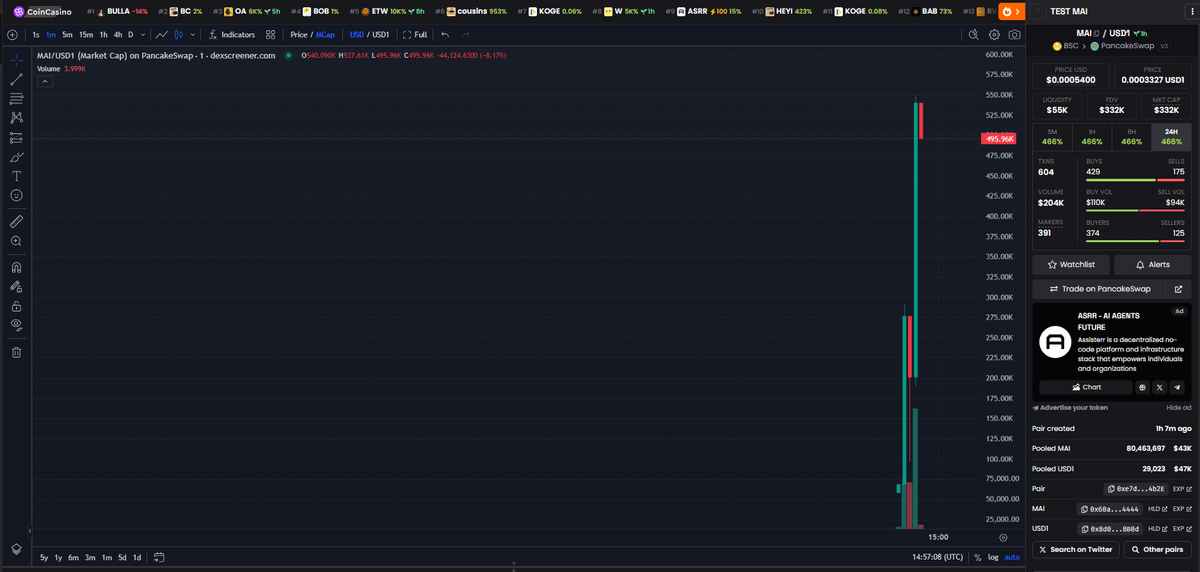Select the 6H stats period tab
Viewport: 1200px width, 572px height.
point(1132,137)
